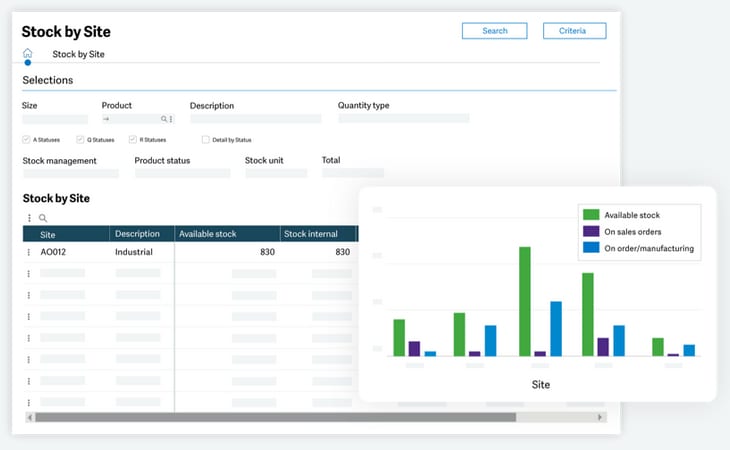Click the Available stock legend label
The width and height of the screenshot is (730, 450).
[632, 215]
